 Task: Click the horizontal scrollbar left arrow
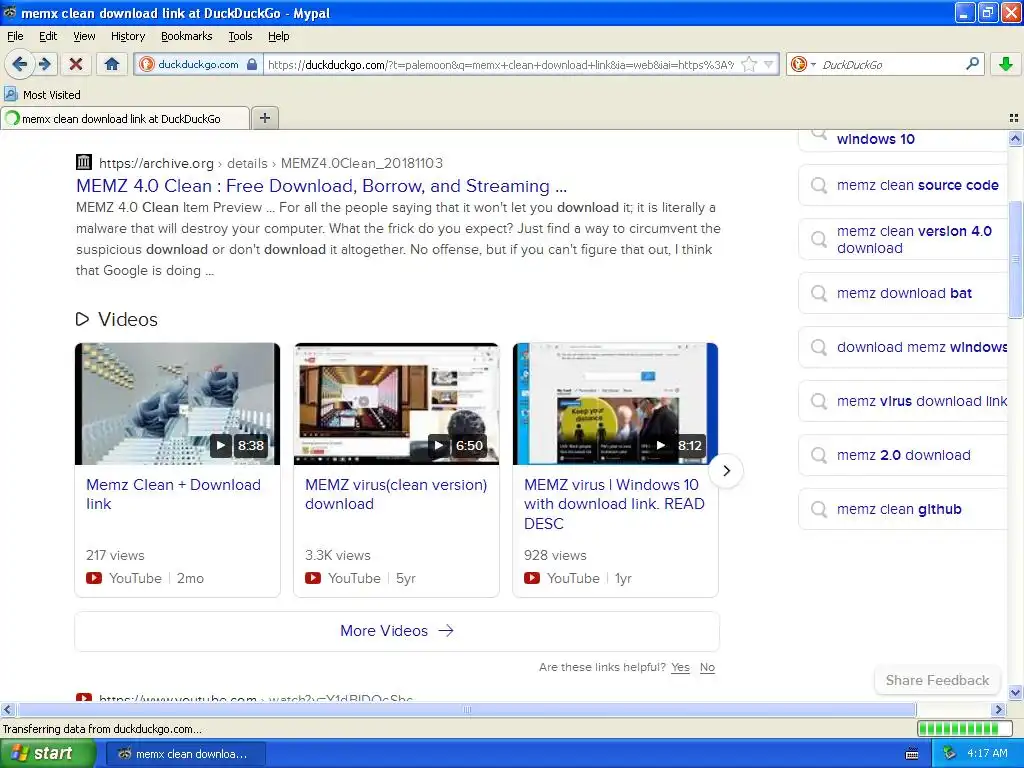point(7,709)
